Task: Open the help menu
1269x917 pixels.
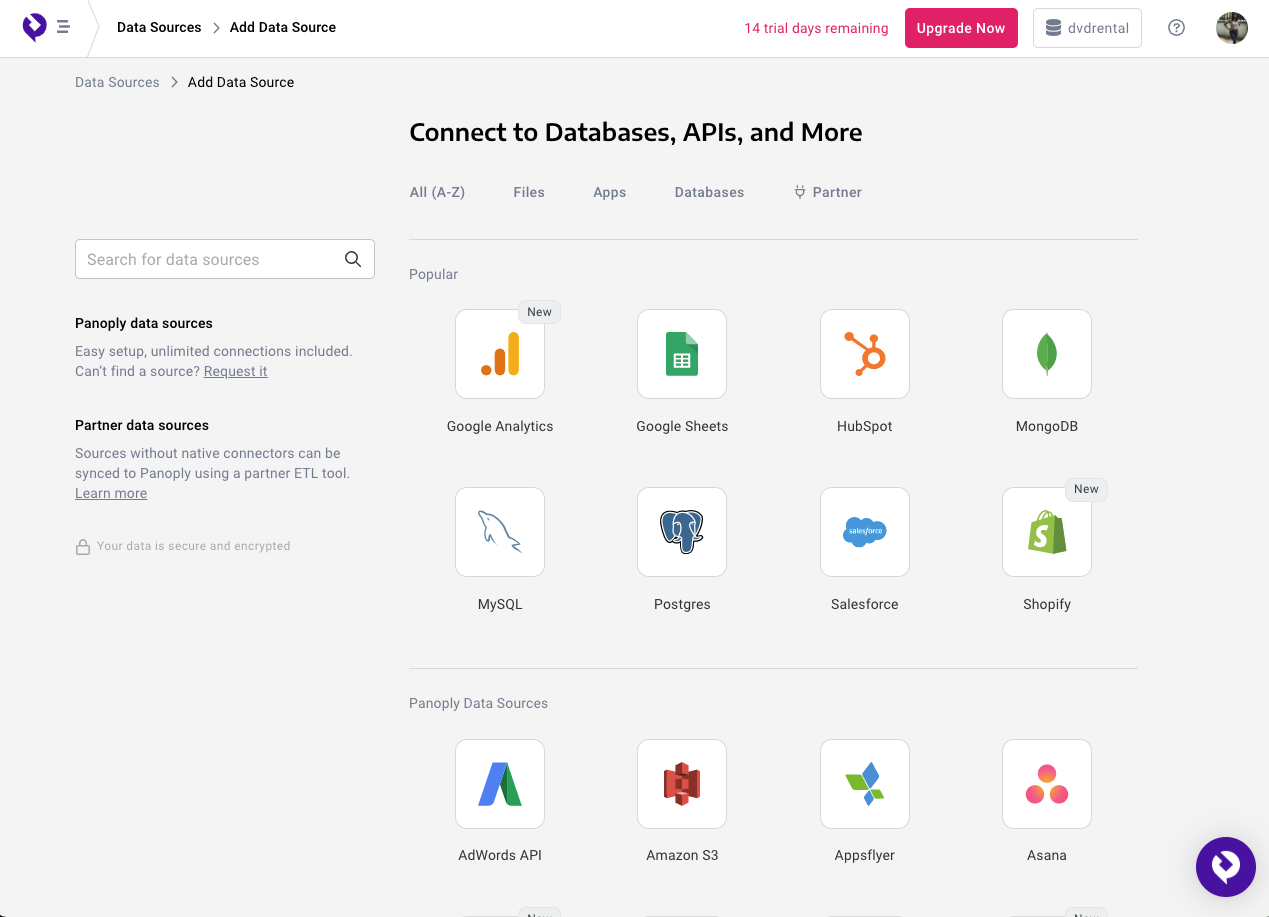Action: pyautogui.click(x=1176, y=28)
